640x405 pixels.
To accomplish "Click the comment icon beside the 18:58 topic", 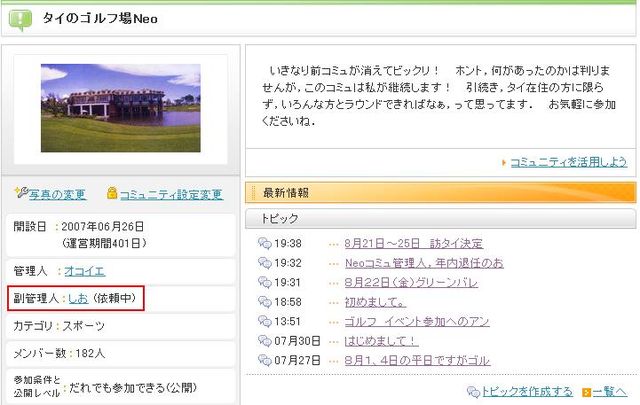I will pos(264,302).
